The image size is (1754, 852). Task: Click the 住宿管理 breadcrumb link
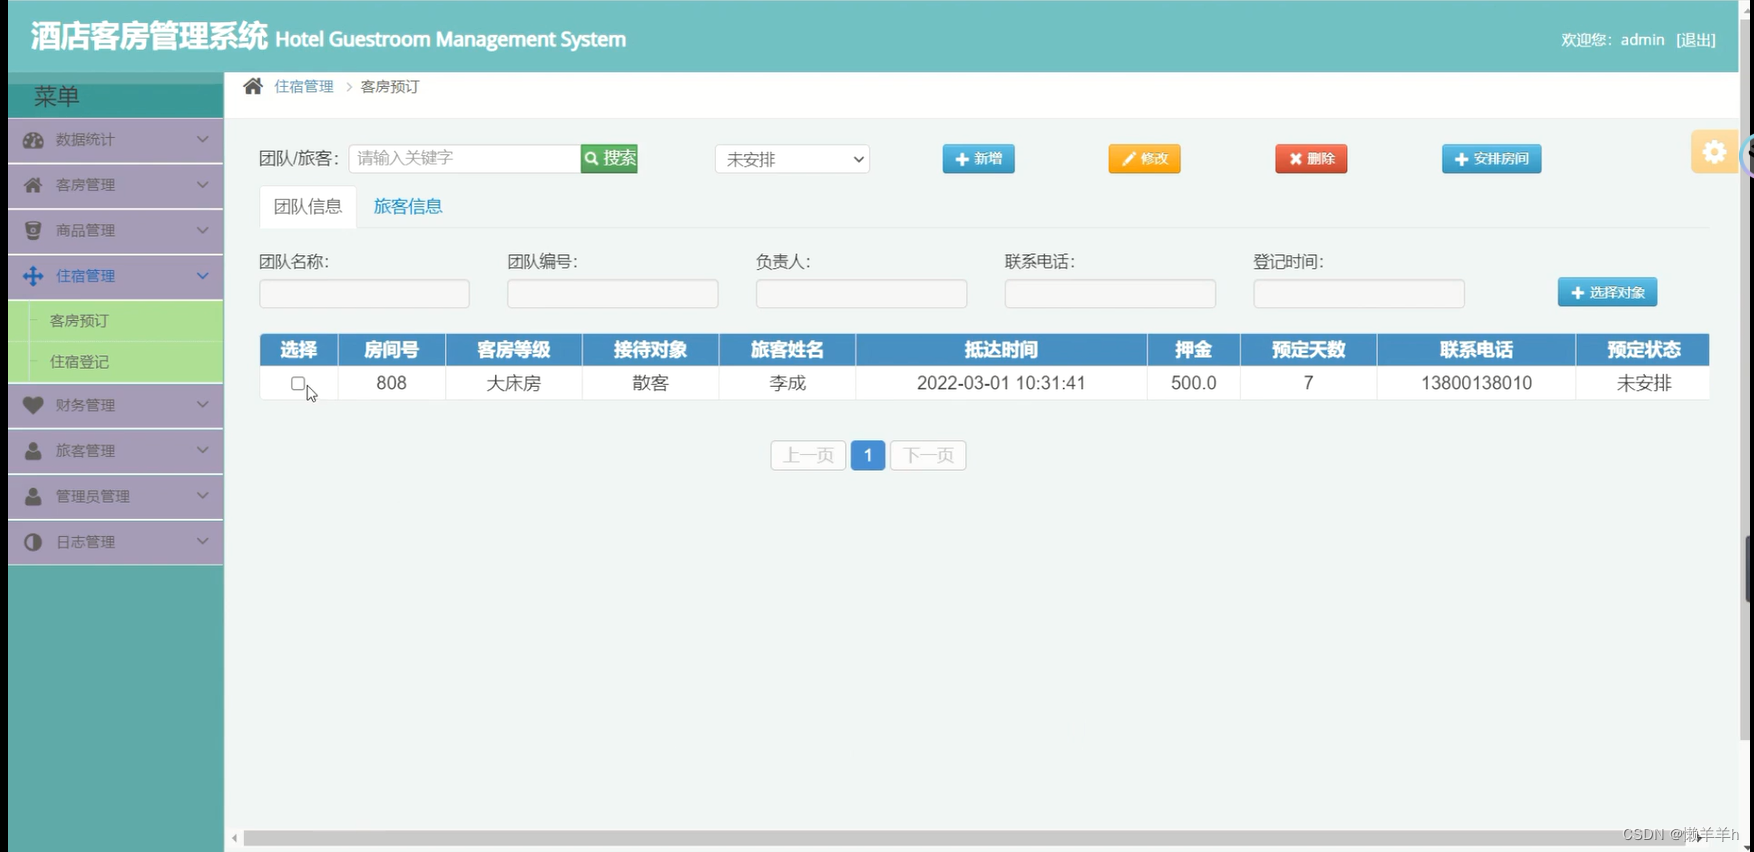point(304,87)
